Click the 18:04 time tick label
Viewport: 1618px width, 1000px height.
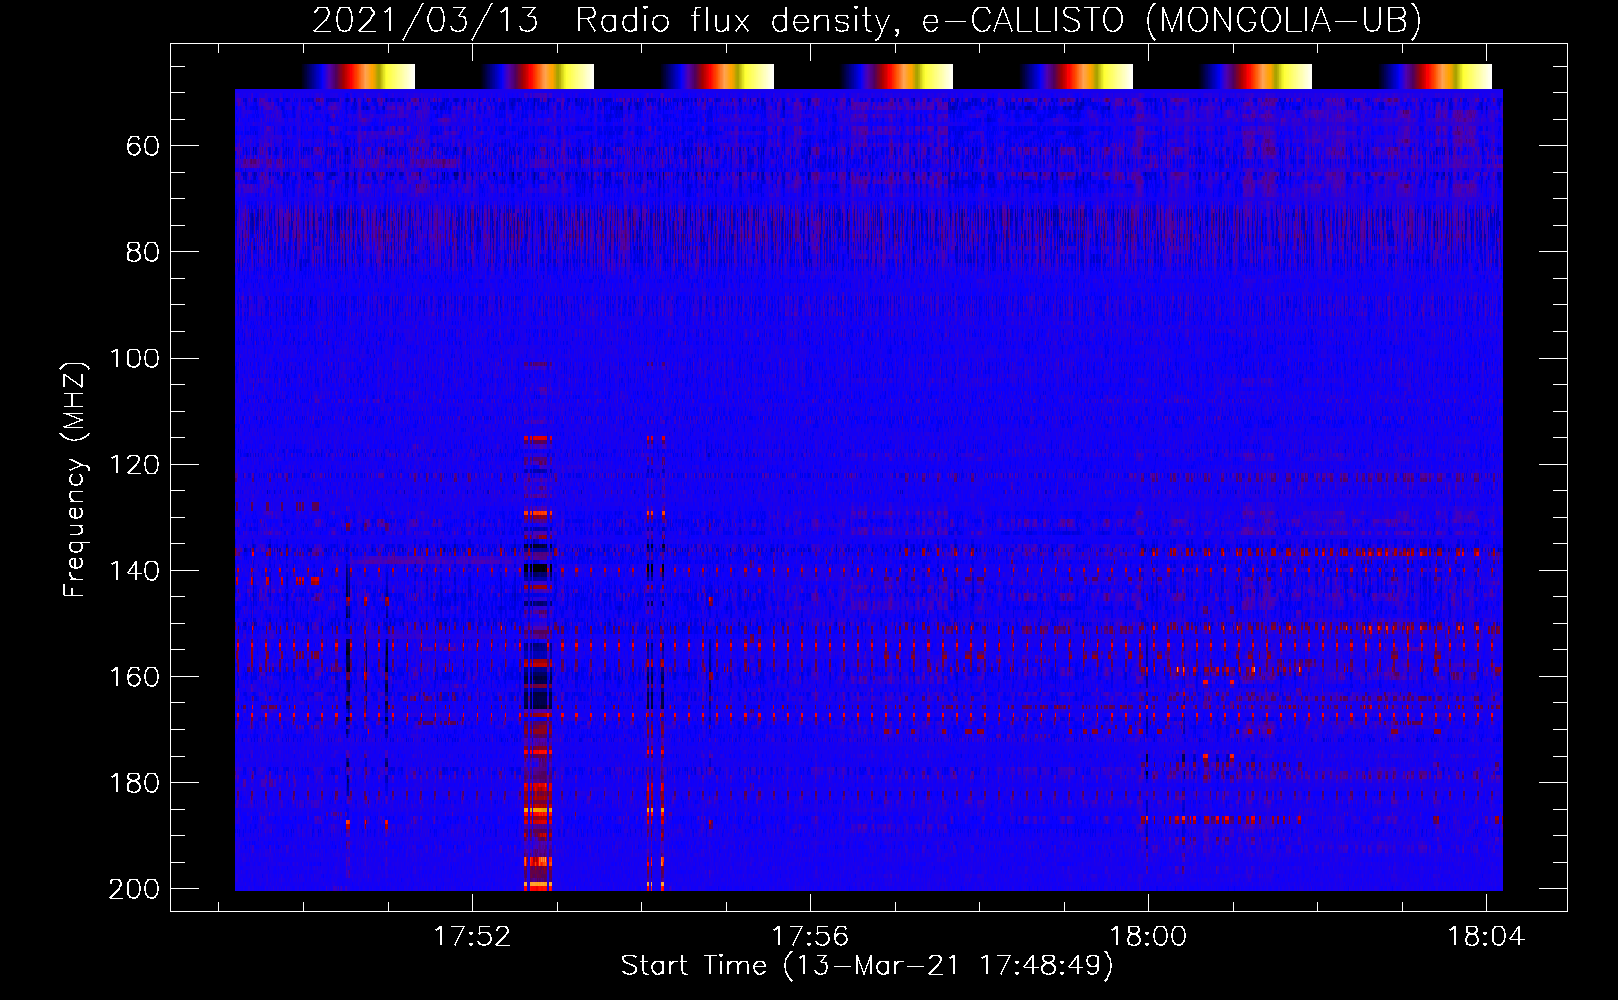coord(1486,937)
